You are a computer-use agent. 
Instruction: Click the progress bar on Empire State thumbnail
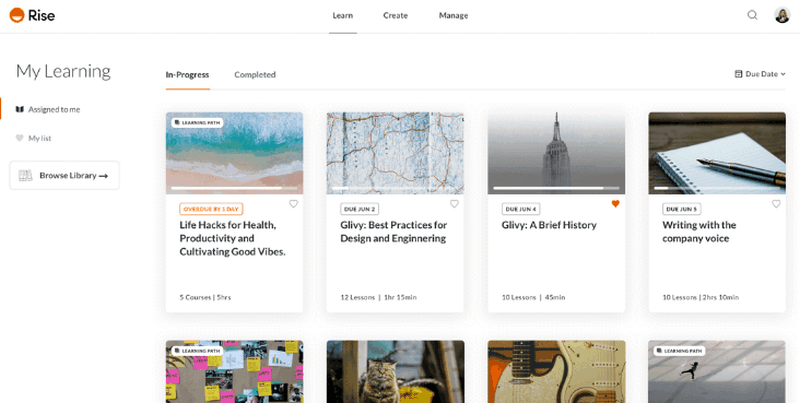coord(556,188)
